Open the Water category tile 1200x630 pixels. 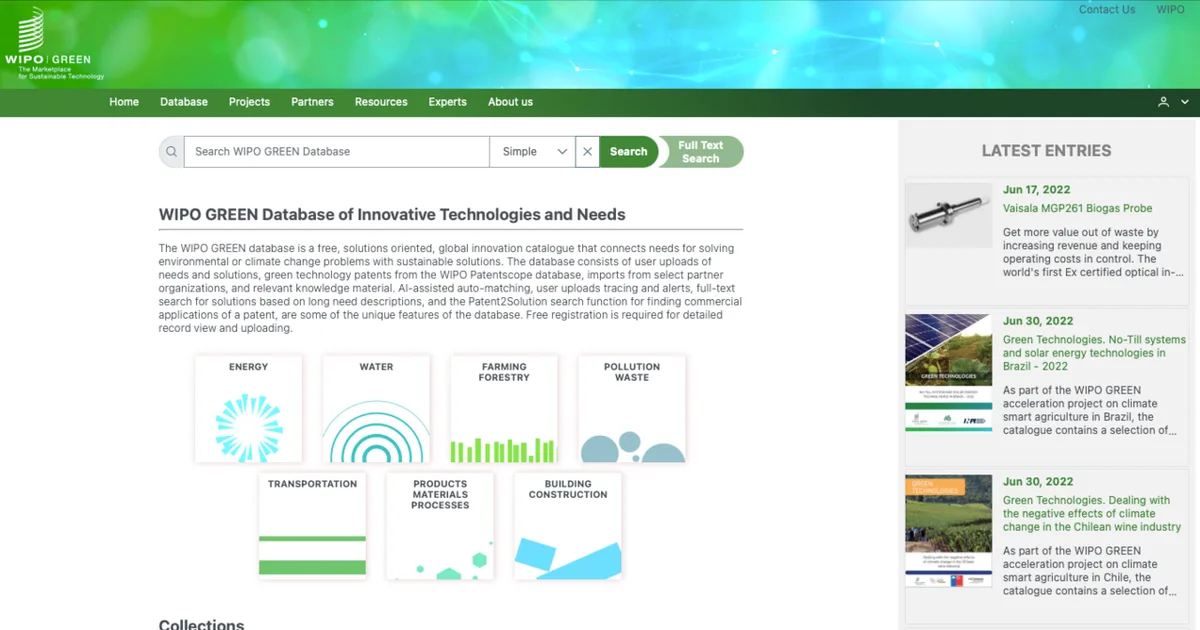click(x=376, y=409)
